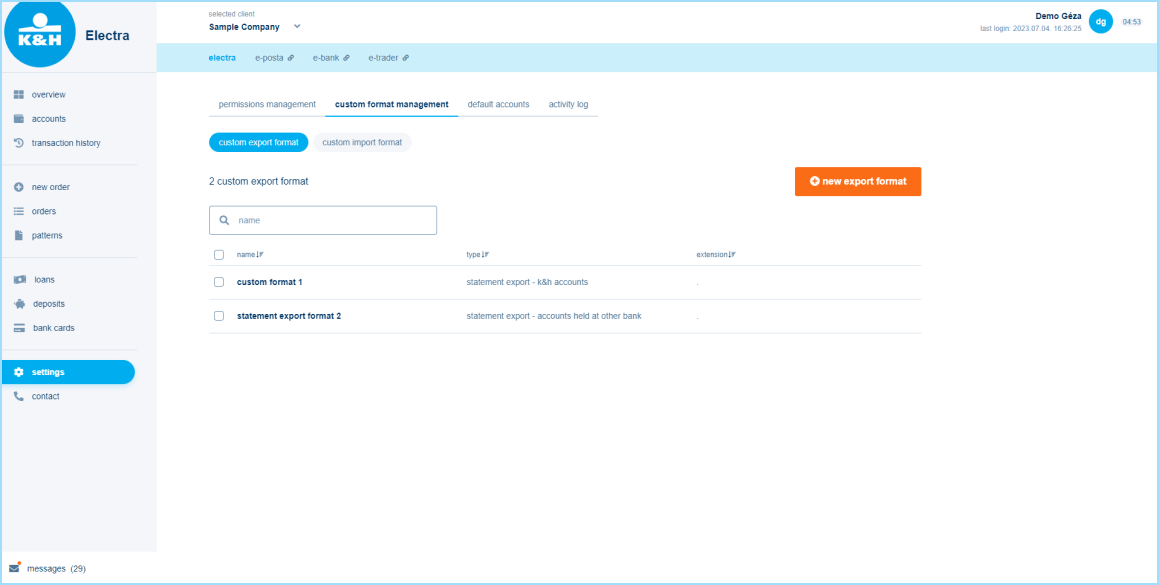Tick the checkbox for custom format 1
The image size is (1159, 585).
pos(219,282)
